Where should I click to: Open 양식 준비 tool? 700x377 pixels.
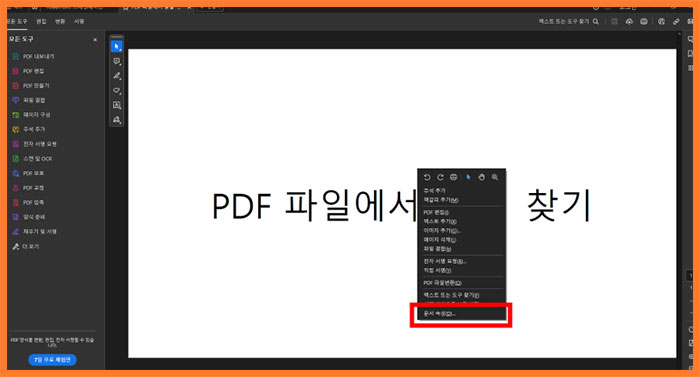(29, 217)
